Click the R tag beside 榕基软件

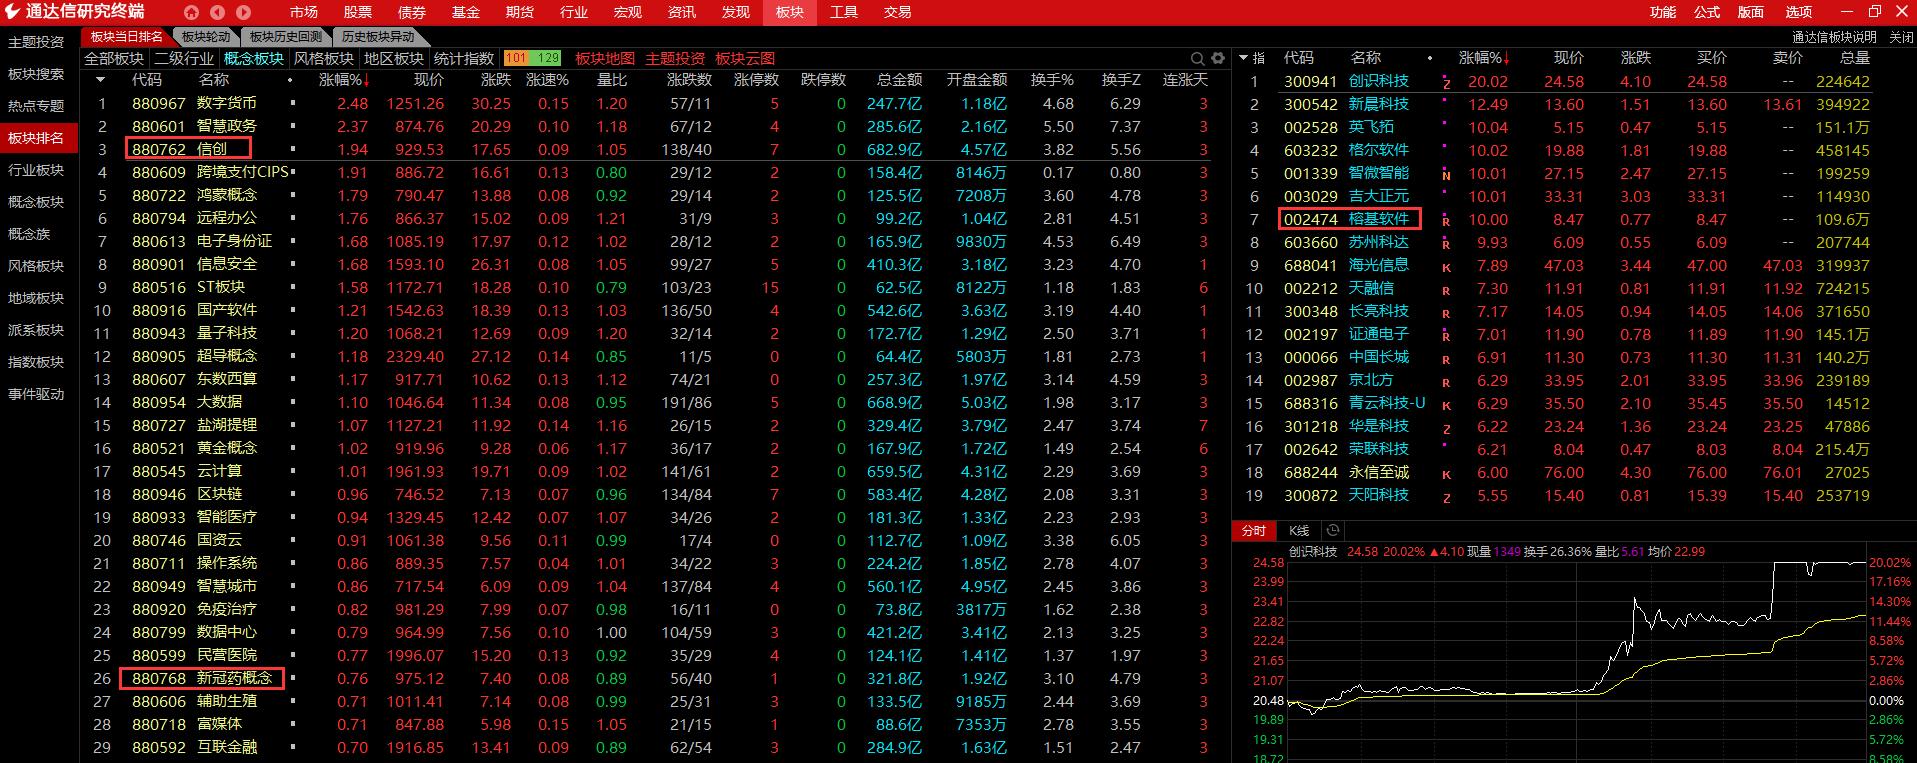coord(1447,222)
